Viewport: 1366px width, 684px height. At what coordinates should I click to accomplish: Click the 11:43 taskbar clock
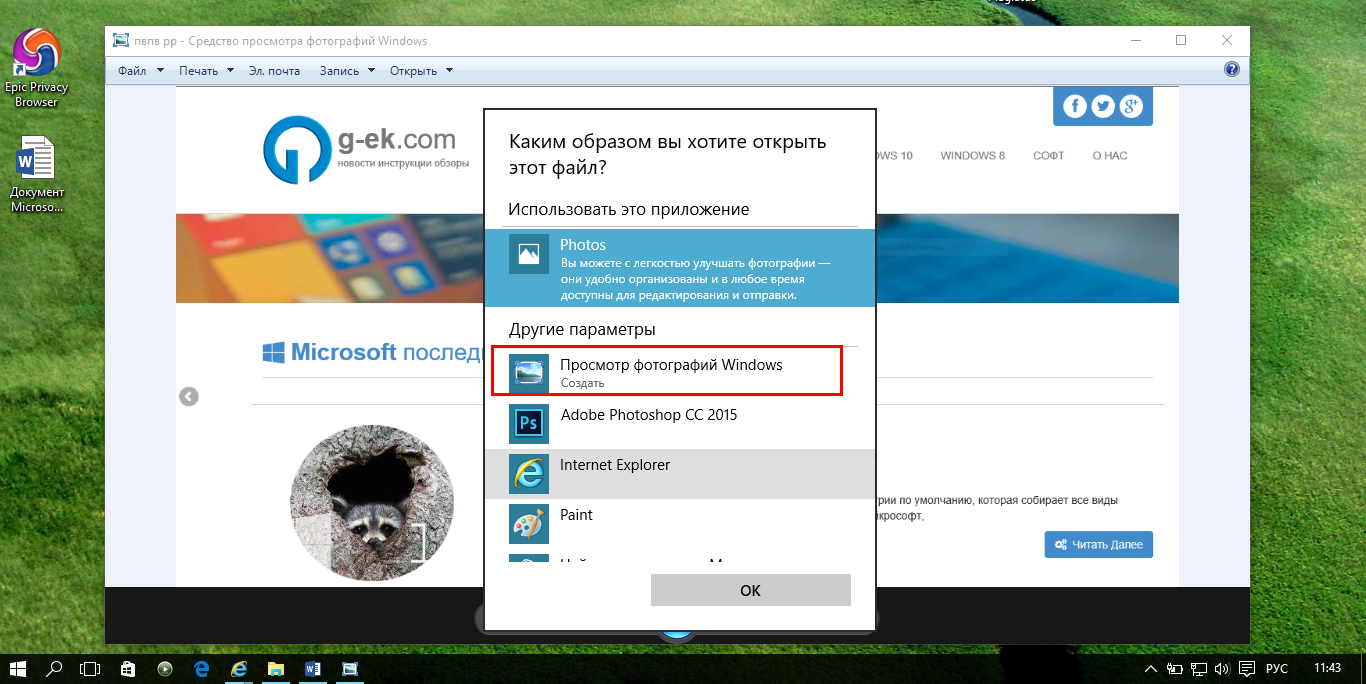[x=1328, y=668]
